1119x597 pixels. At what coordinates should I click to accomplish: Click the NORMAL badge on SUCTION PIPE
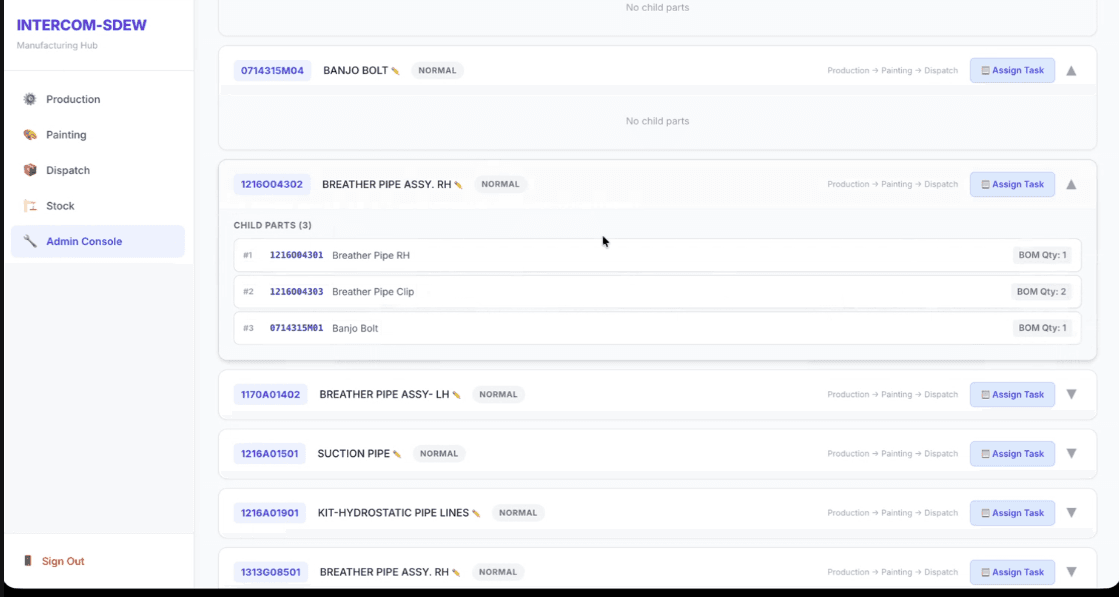coord(439,454)
